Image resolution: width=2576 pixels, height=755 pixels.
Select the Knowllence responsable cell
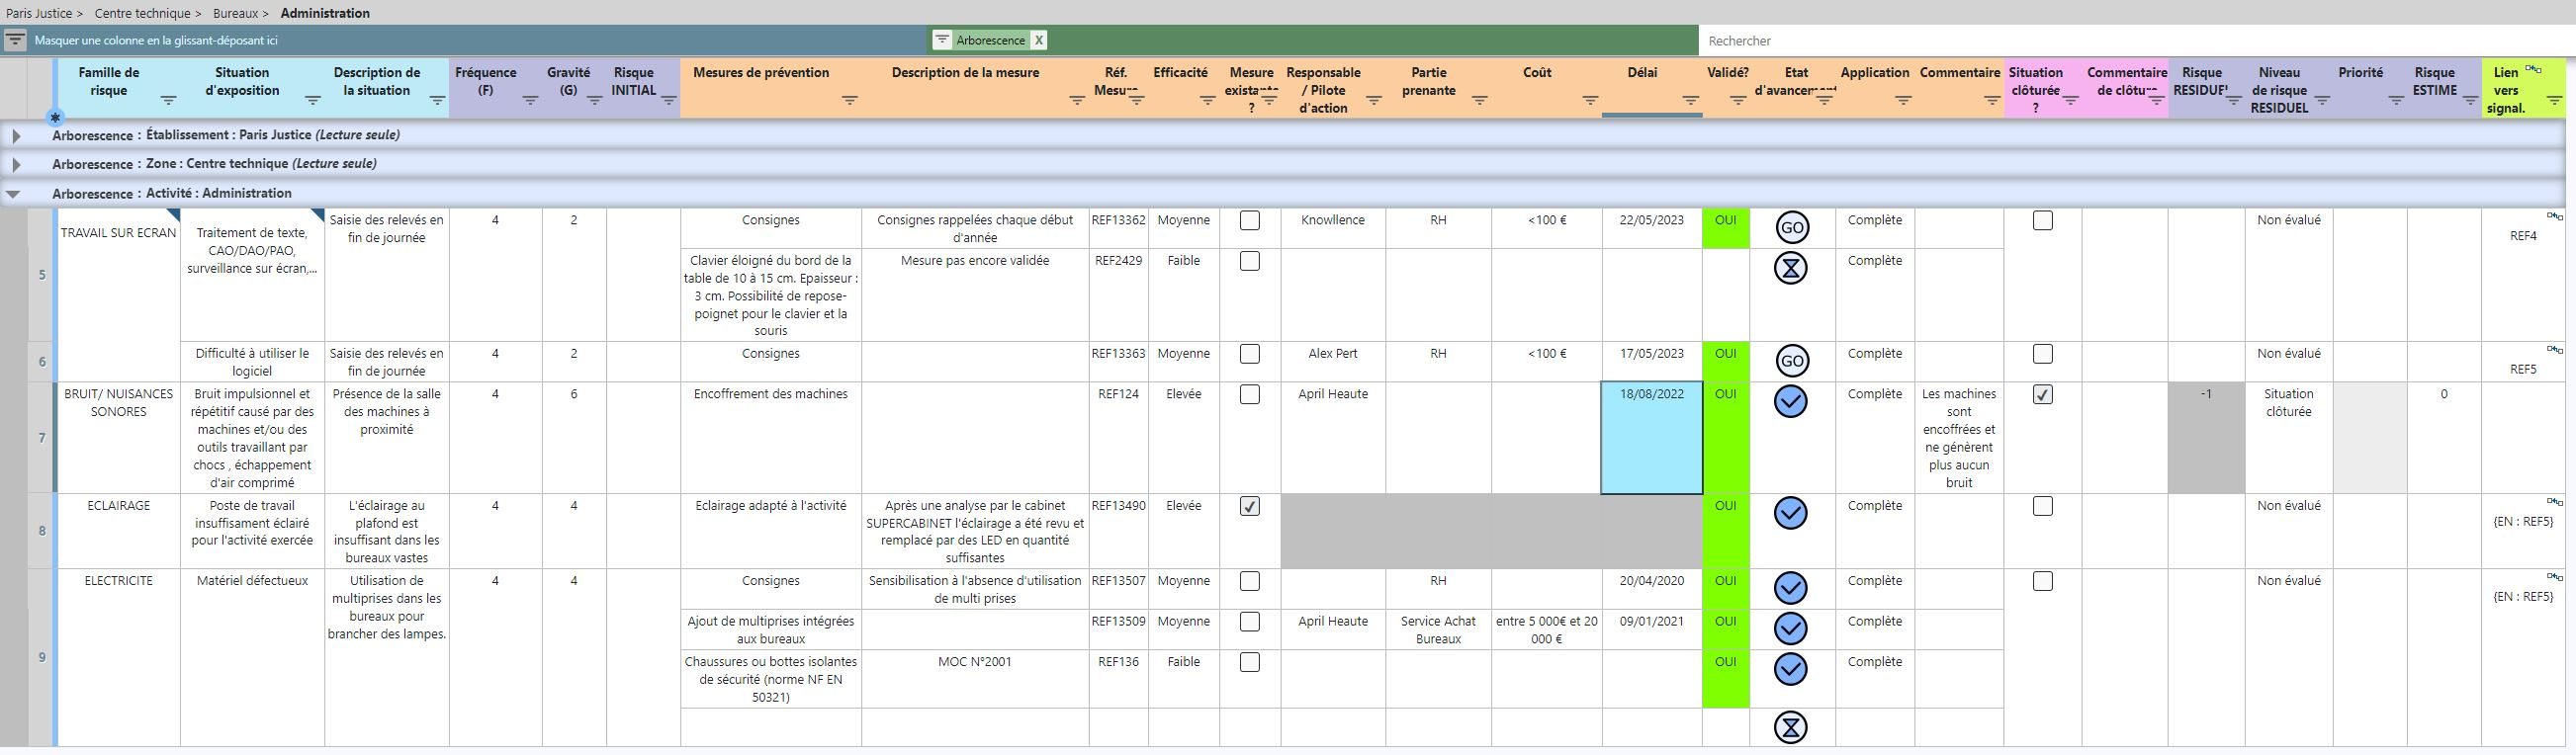tap(1333, 228)
